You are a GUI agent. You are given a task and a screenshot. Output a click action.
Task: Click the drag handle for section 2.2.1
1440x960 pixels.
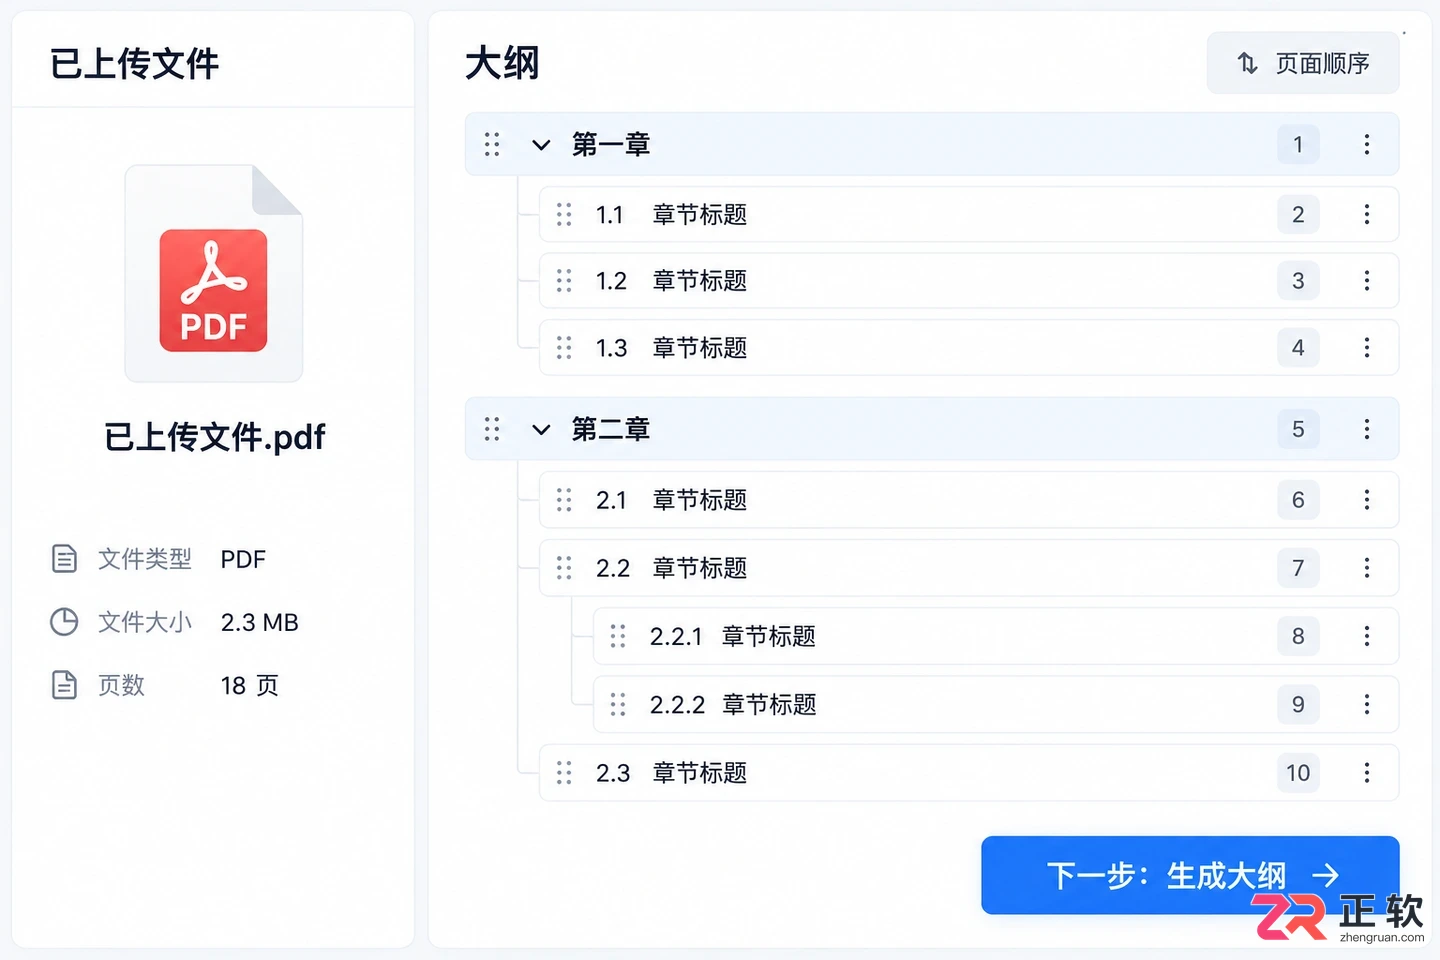pos(618,636)
